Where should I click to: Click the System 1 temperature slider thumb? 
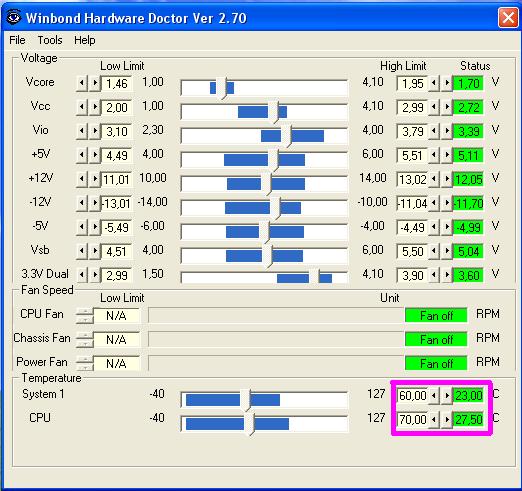(245, 400)
